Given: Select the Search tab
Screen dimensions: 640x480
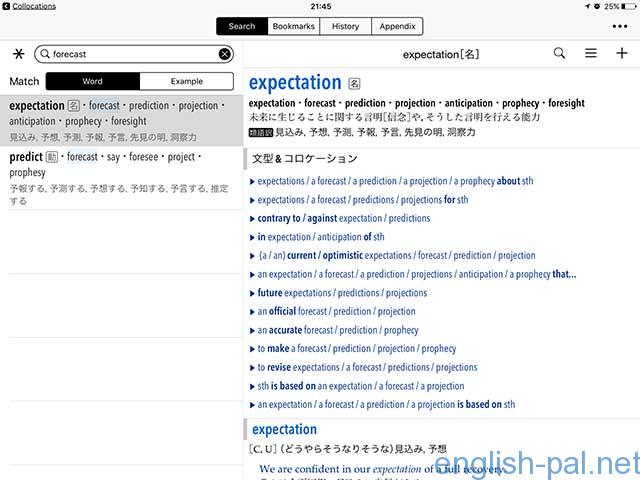Looking at the screenshot, I should (x=241, y=27).
